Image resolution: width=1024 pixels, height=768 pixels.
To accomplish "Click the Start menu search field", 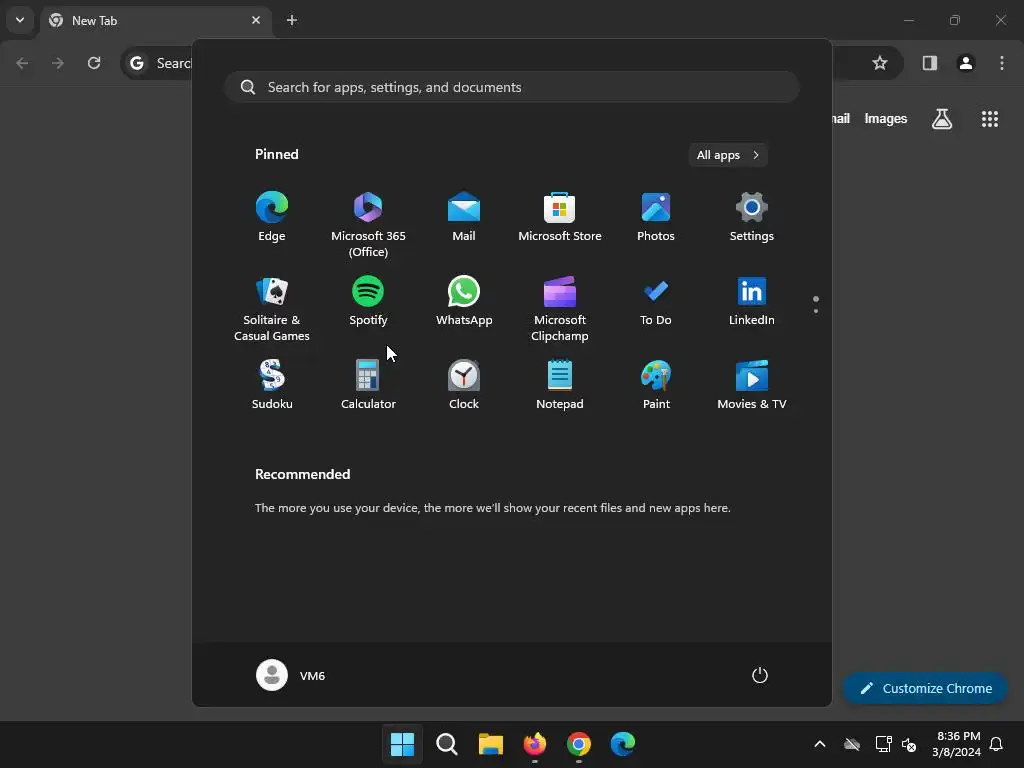I will tap(512, 88).
